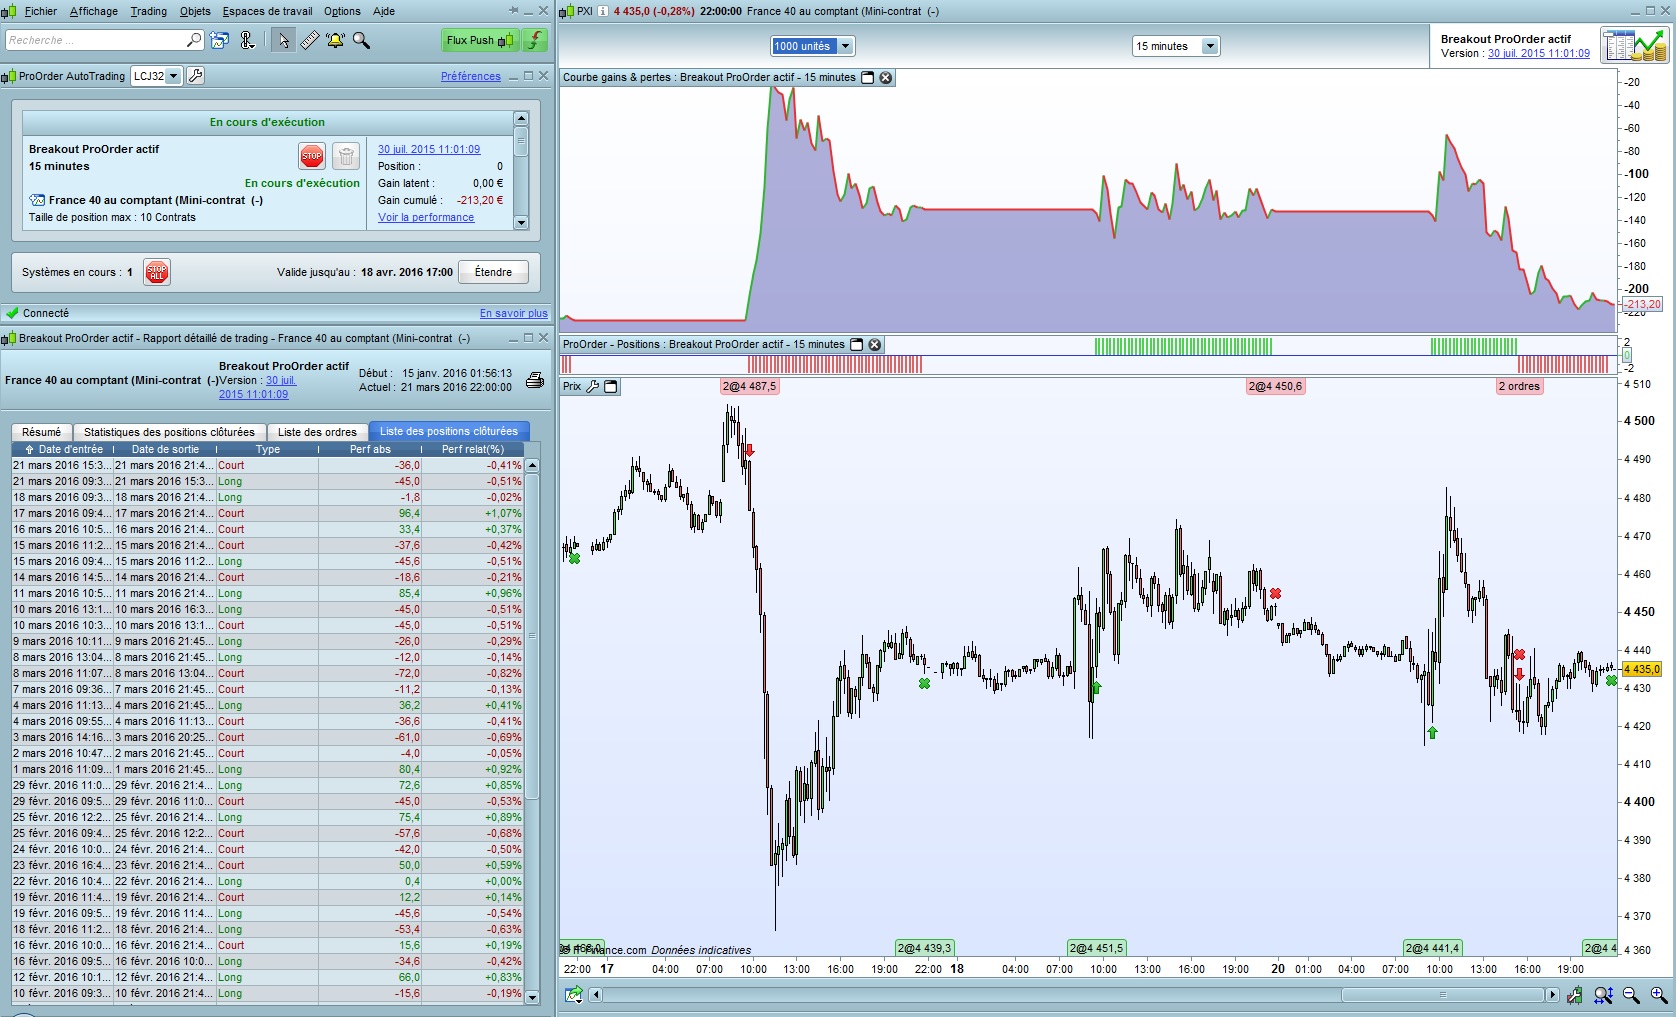
Task: Click the Flux Push button
Action: tap(480, 40)
